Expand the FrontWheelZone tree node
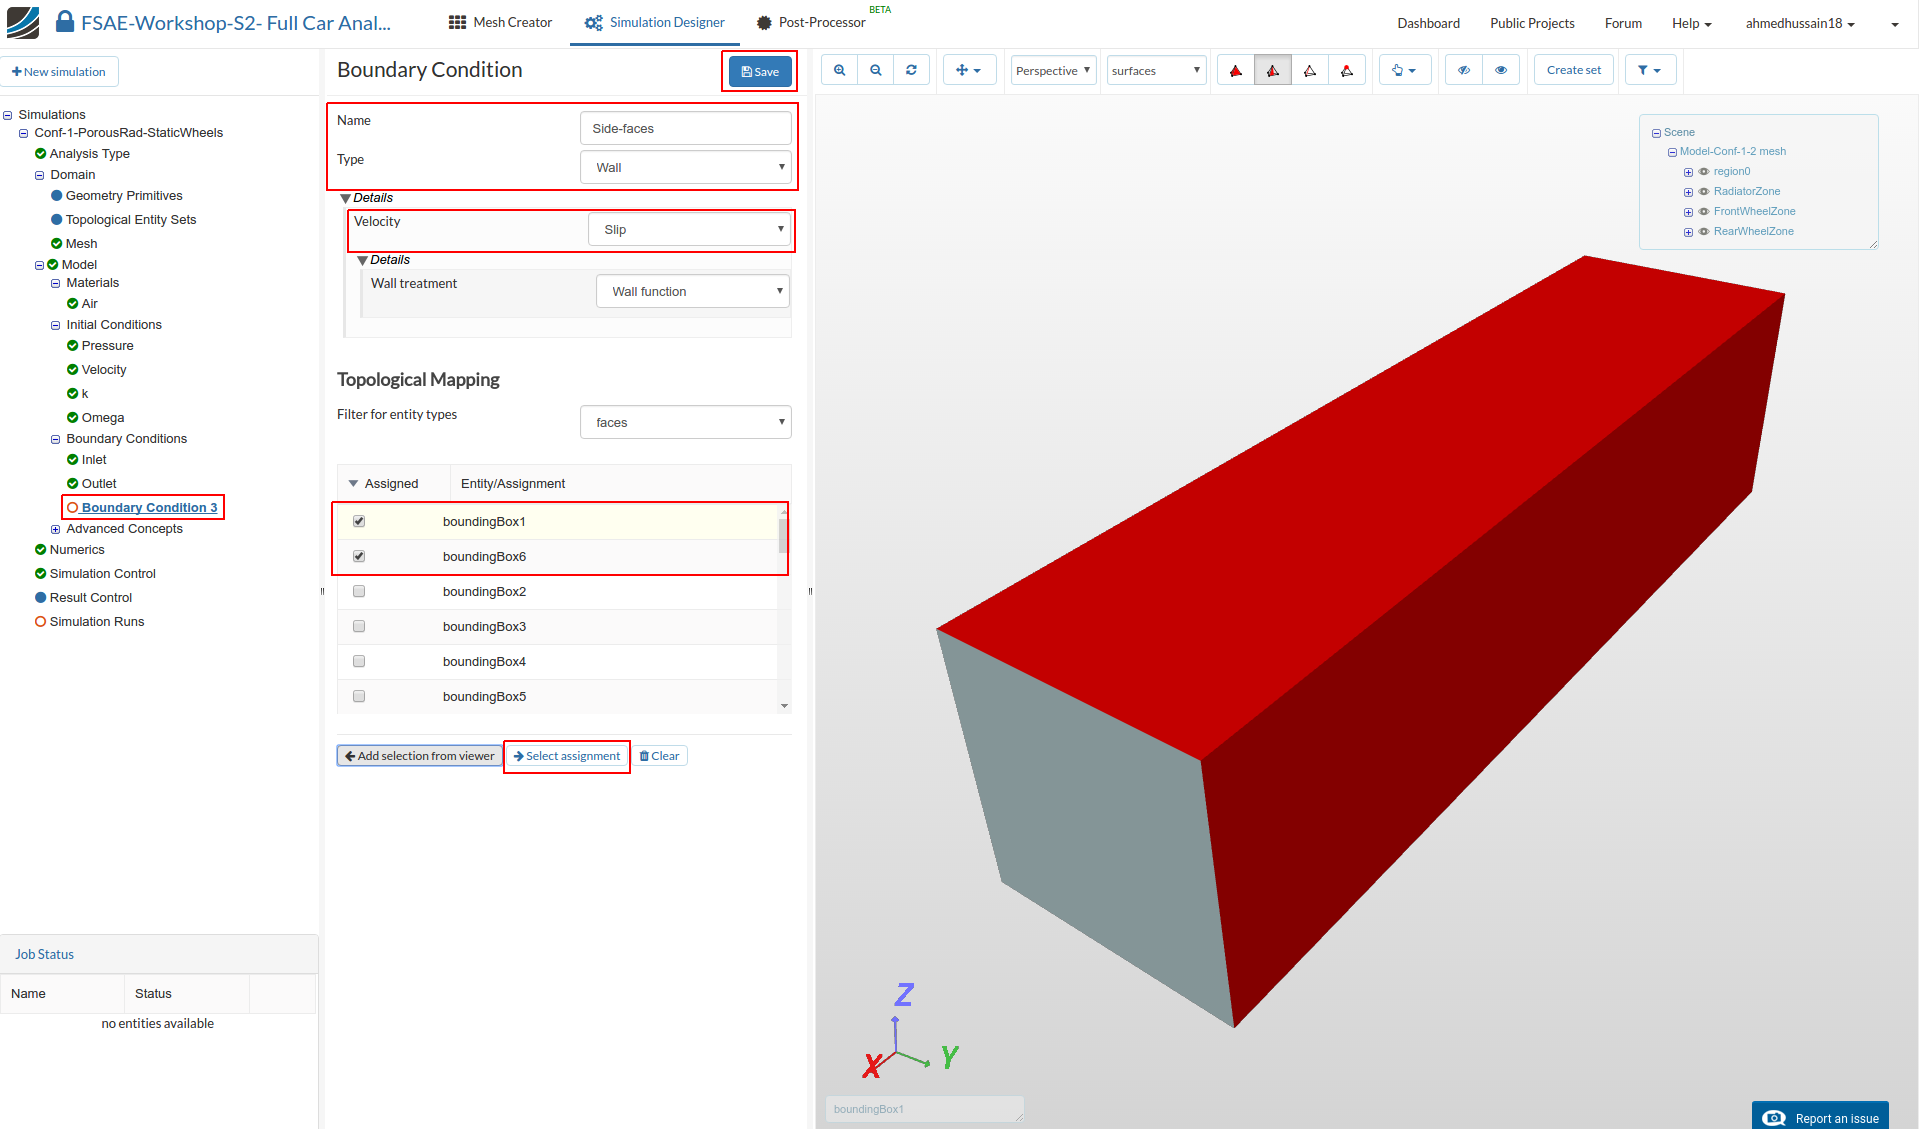Screen dimensions: 1919x1129 click(x=1688, y=212)
